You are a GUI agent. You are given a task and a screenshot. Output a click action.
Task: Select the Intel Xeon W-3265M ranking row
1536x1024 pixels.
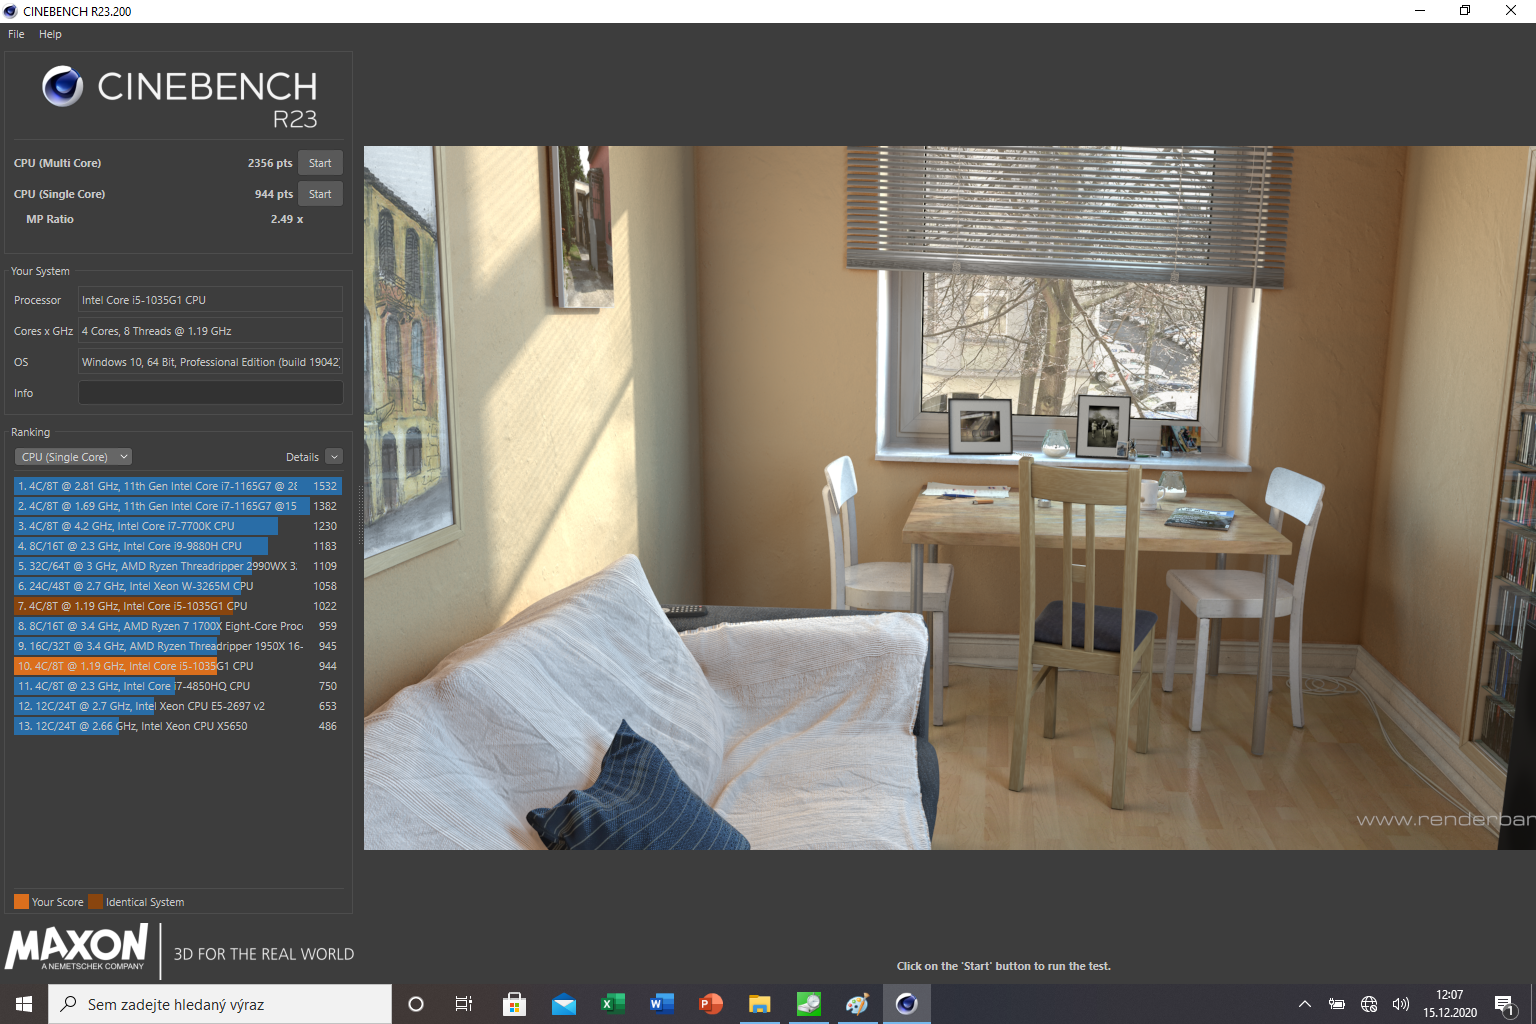click(x=178, y=586)
